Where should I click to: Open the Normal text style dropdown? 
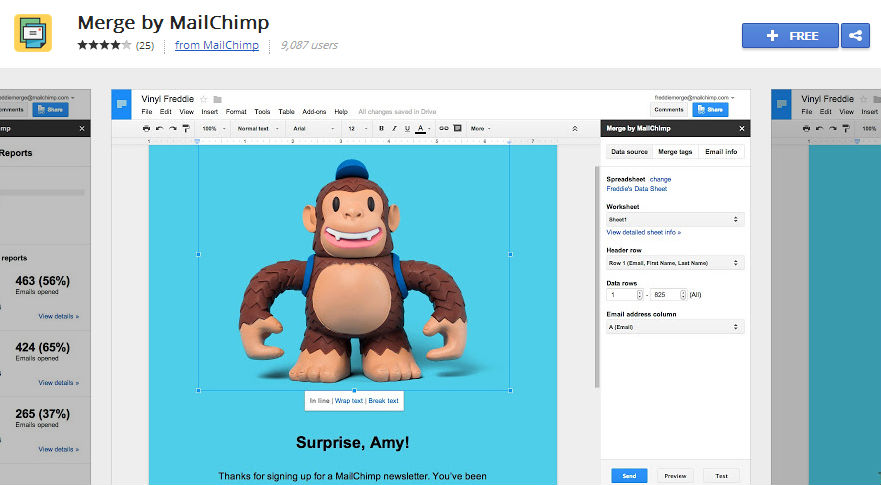point(258,129)
